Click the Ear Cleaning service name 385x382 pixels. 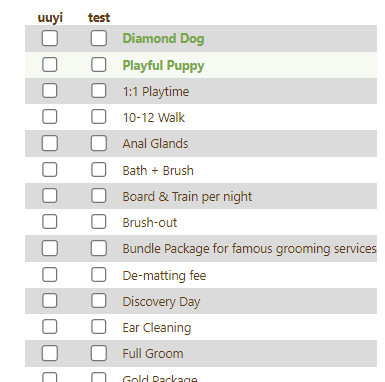point(157,328)
